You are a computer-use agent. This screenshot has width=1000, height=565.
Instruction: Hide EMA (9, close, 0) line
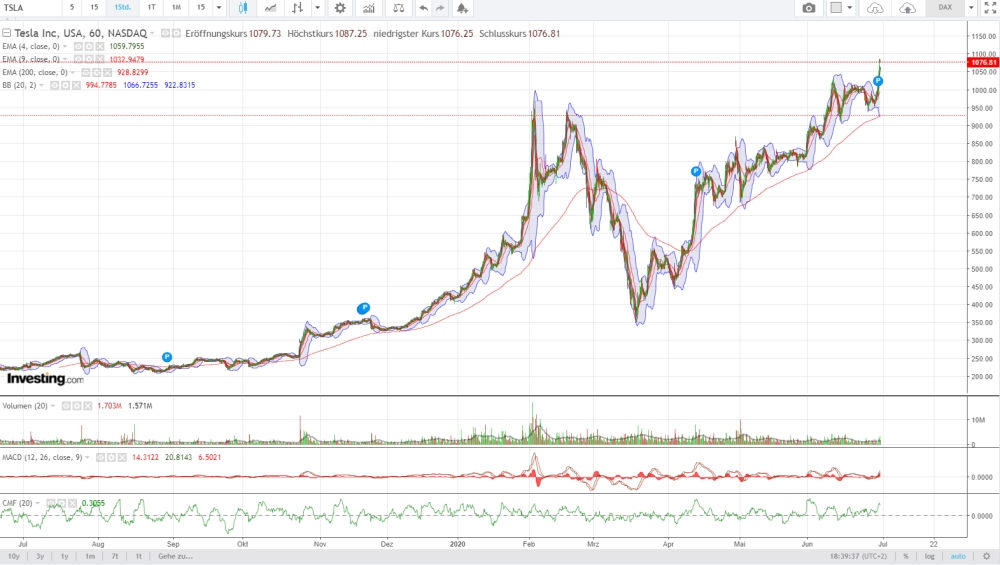[x=78, y=59]
